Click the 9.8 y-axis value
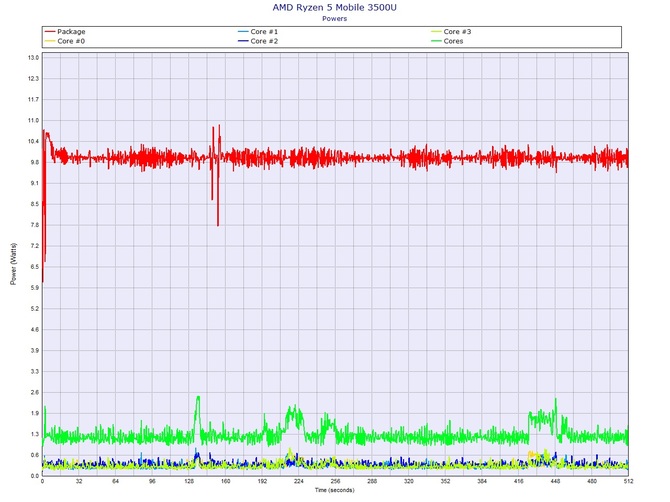The image size is (670, 502). pyautogui.click(x=35, y=162)
